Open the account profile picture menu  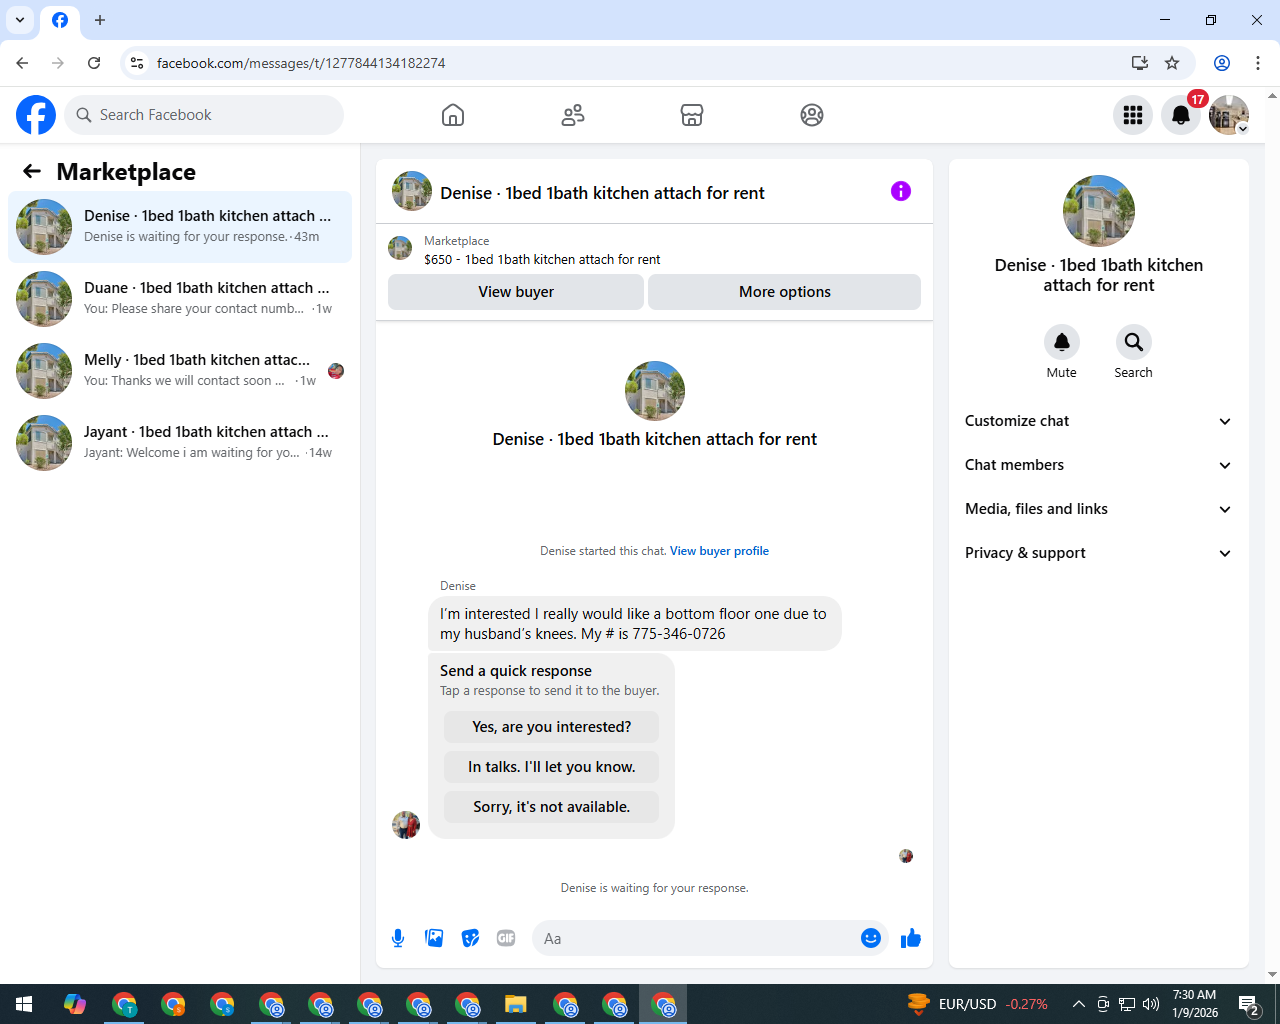coord(1229,115)
